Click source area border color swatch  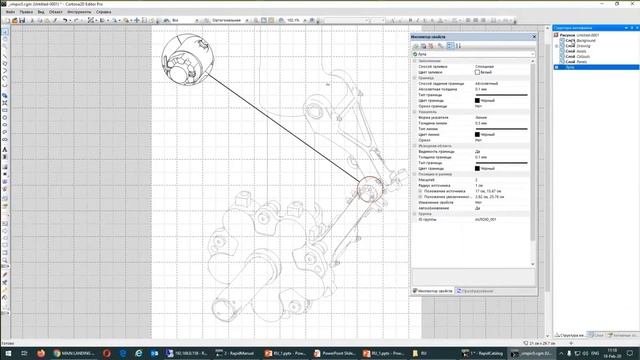click(477, 169)
